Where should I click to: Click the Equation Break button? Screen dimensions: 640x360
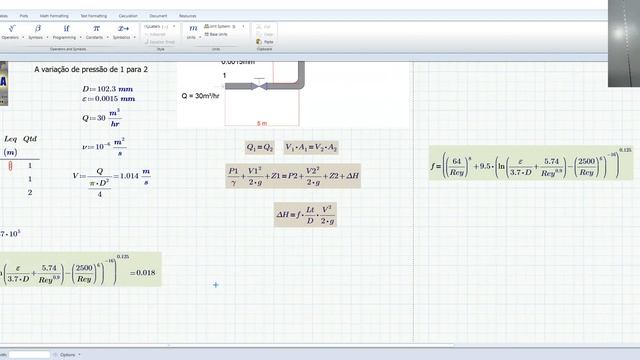coord(160,42)
